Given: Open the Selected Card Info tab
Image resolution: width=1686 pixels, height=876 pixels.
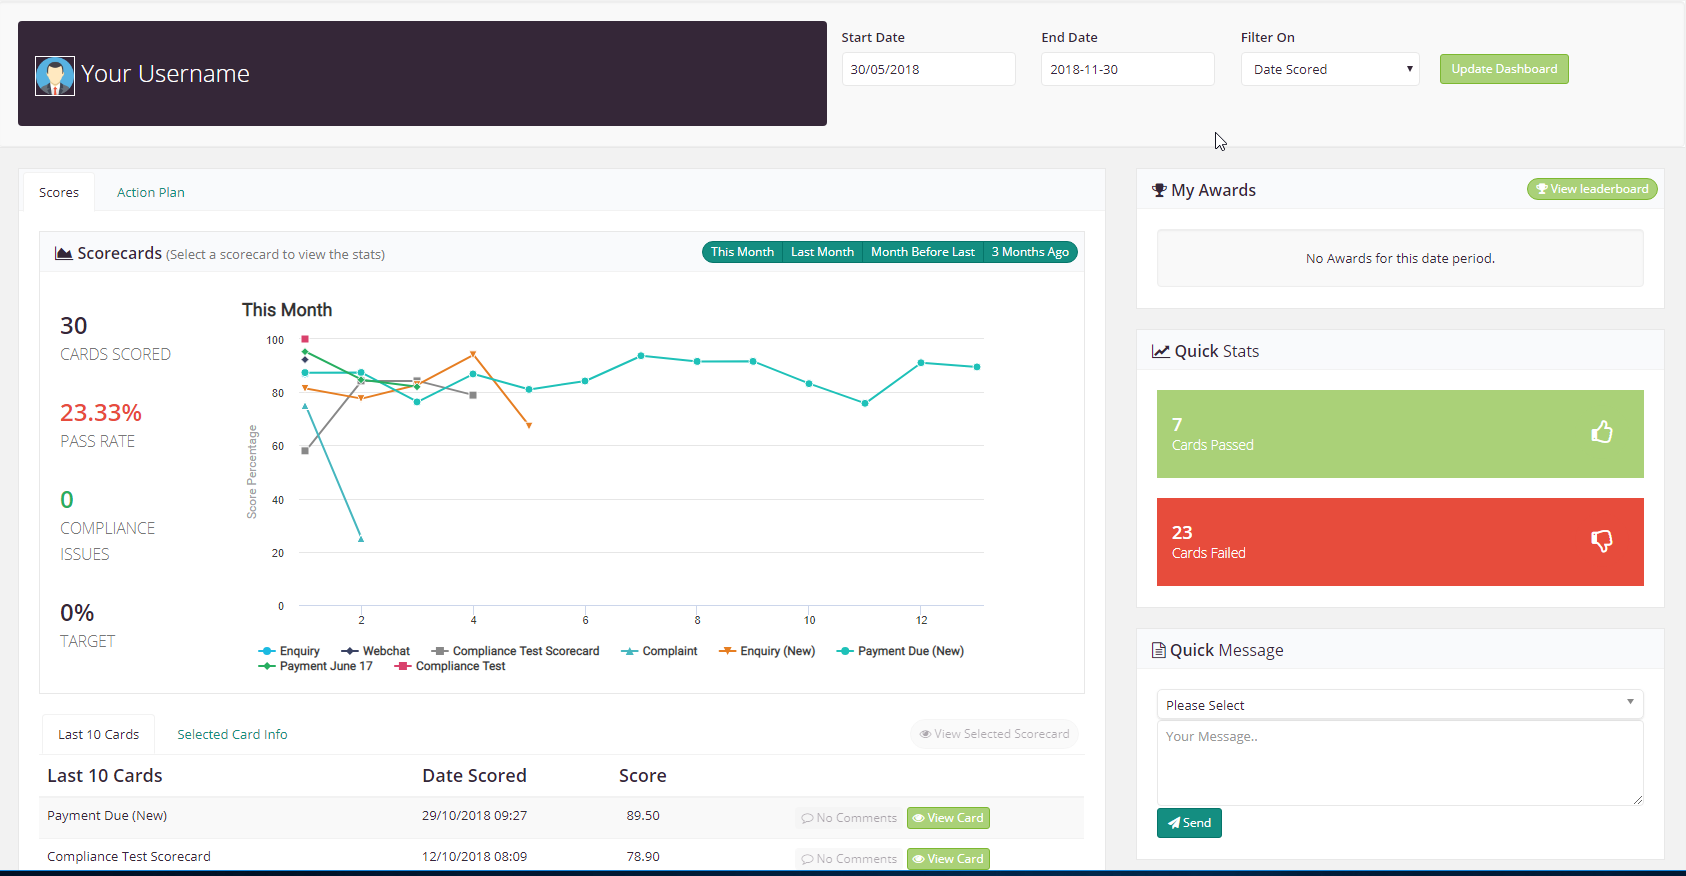Looking at the screenshot, I should (x=232, y=734).
